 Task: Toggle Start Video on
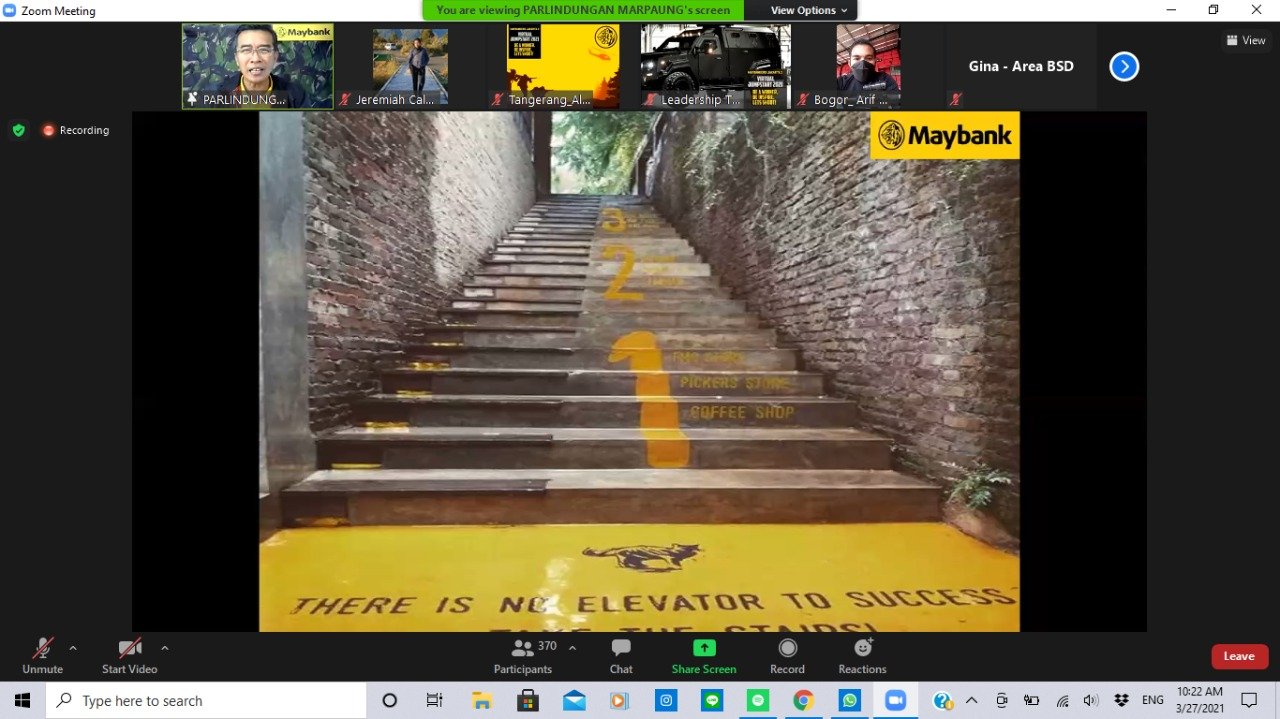point(129,656)
